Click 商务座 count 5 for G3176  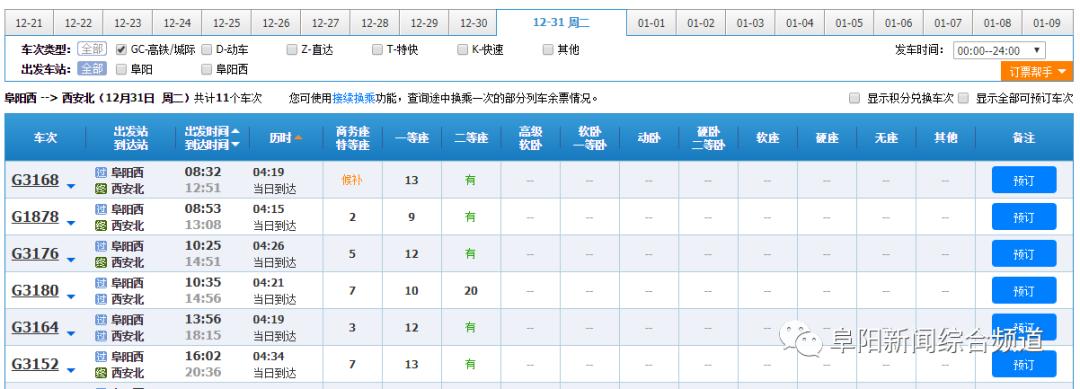pos(352,254)
